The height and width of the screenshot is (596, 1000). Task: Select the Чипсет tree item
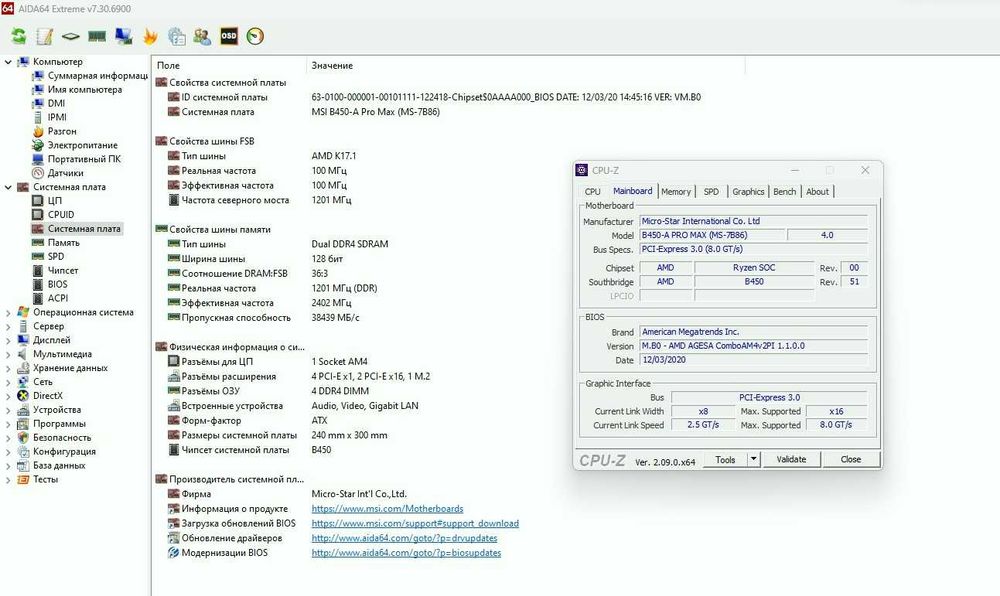[63, 270]
